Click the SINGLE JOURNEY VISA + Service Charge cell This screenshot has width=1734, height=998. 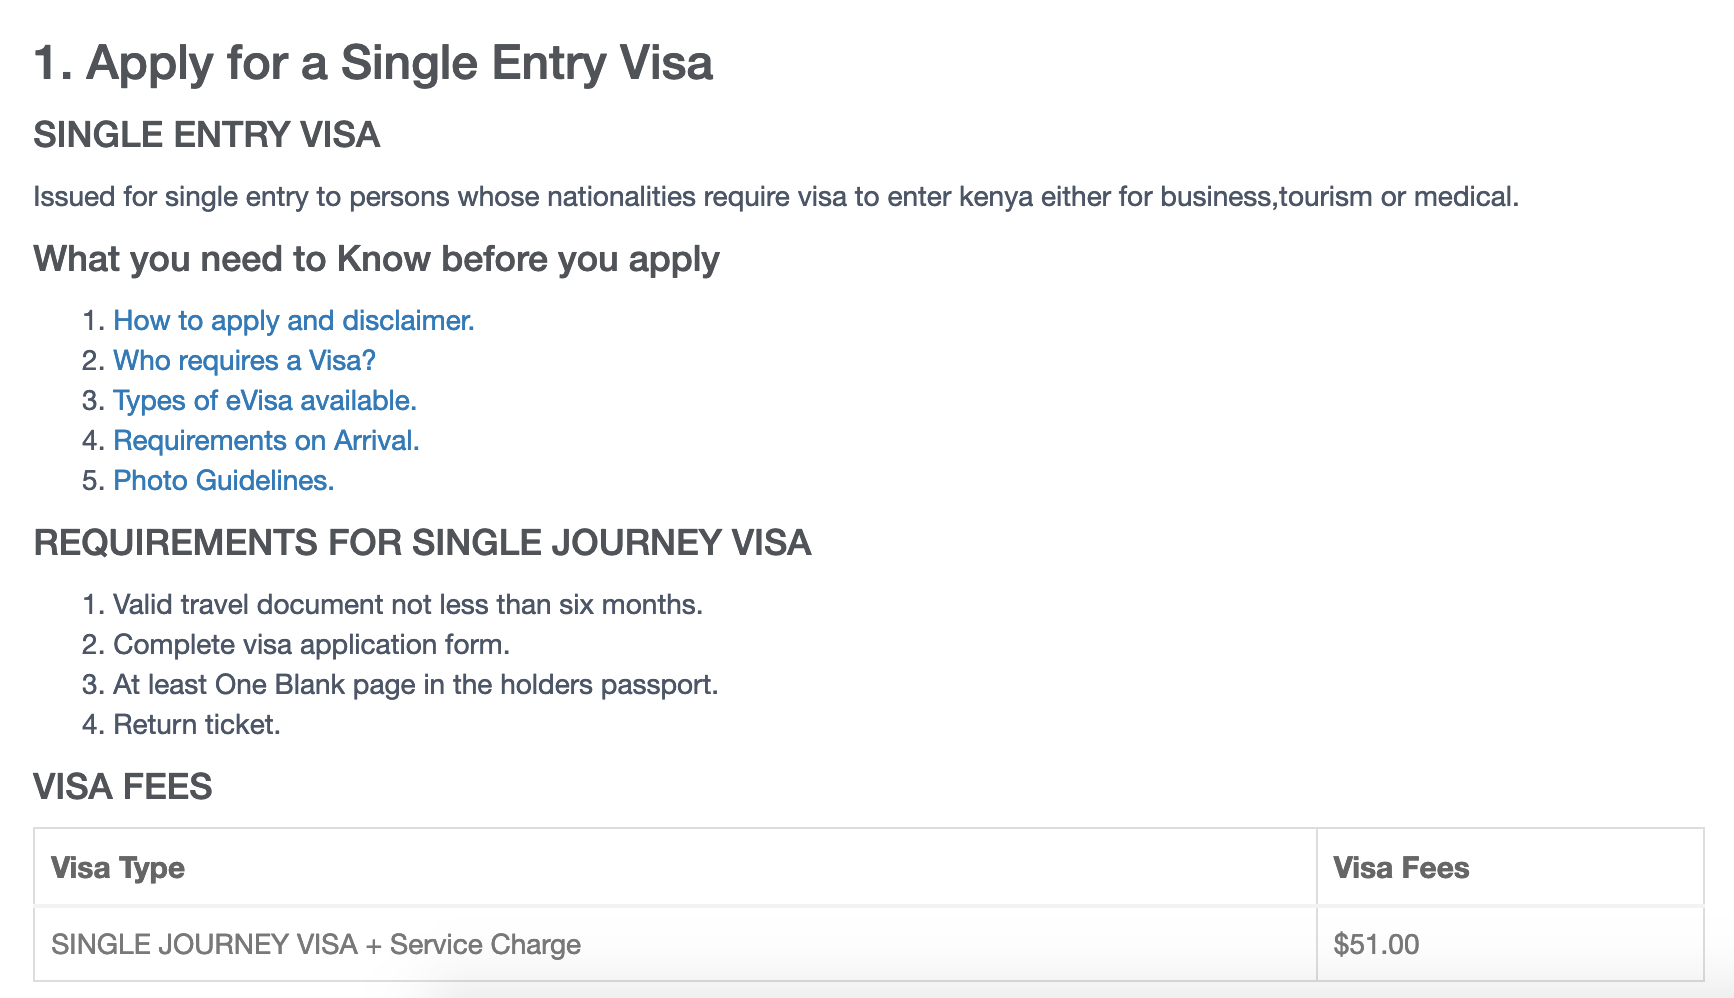click(x=675, y=944)
